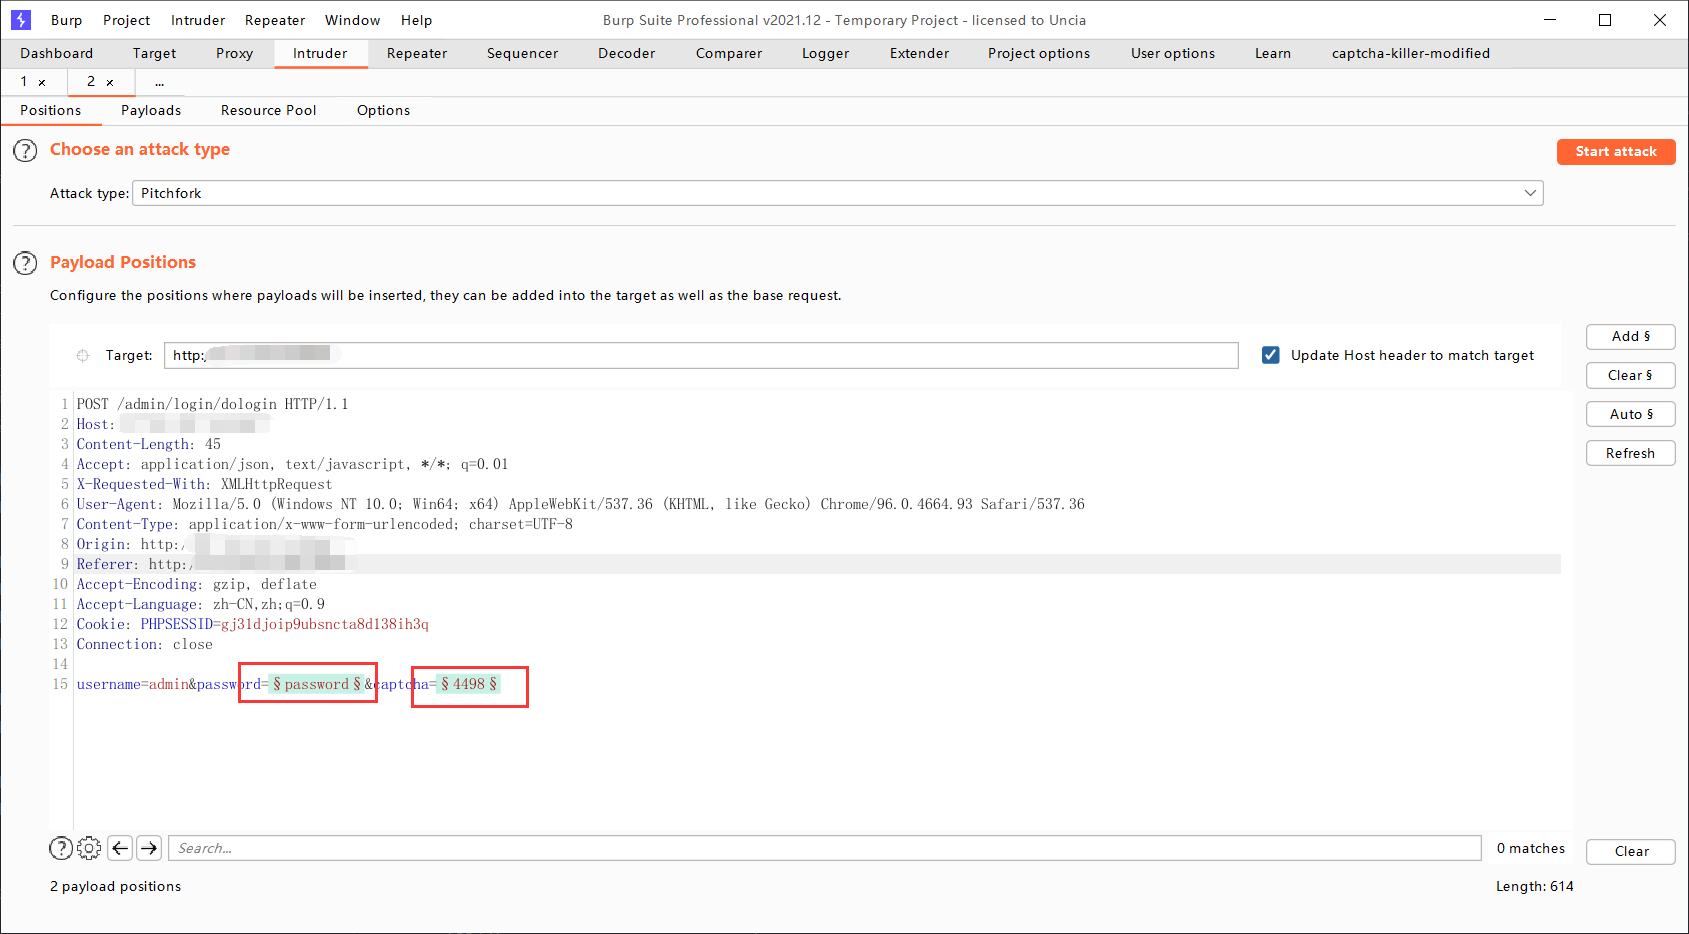1689x934 pixels.
Task: Open search help question mark icon
Action: click(61, 848)
